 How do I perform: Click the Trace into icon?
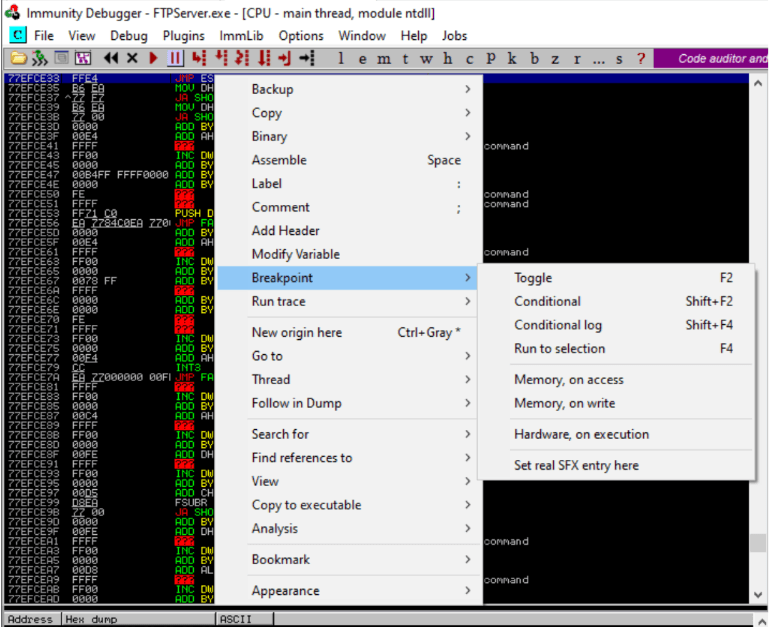click(242, 58)
